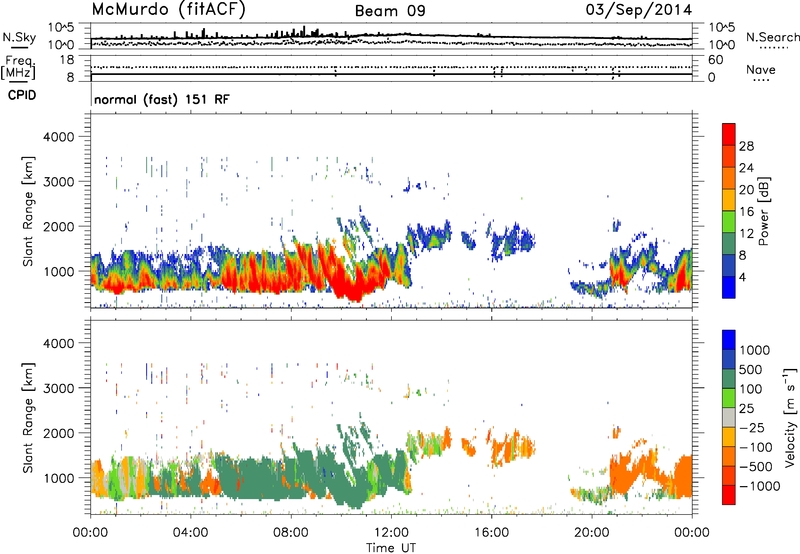Click the '-1000' tick on the velocity colorbar
The width and height of the screenshot is (800, 554).
[x=759, y=486]
